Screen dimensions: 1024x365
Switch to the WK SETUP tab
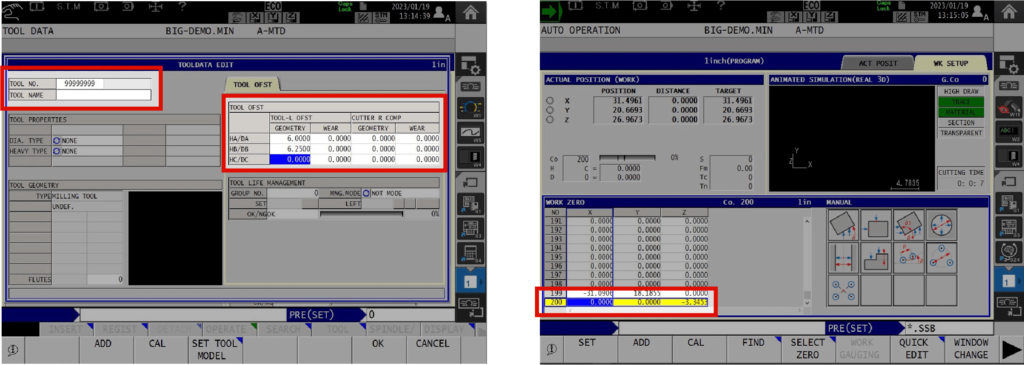950,63
